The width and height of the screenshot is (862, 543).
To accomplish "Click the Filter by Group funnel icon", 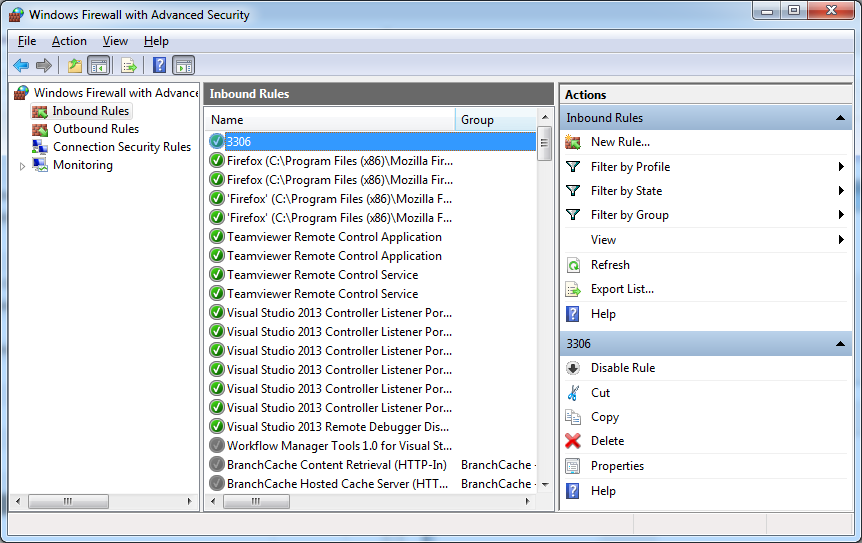I will pos(573,215).
